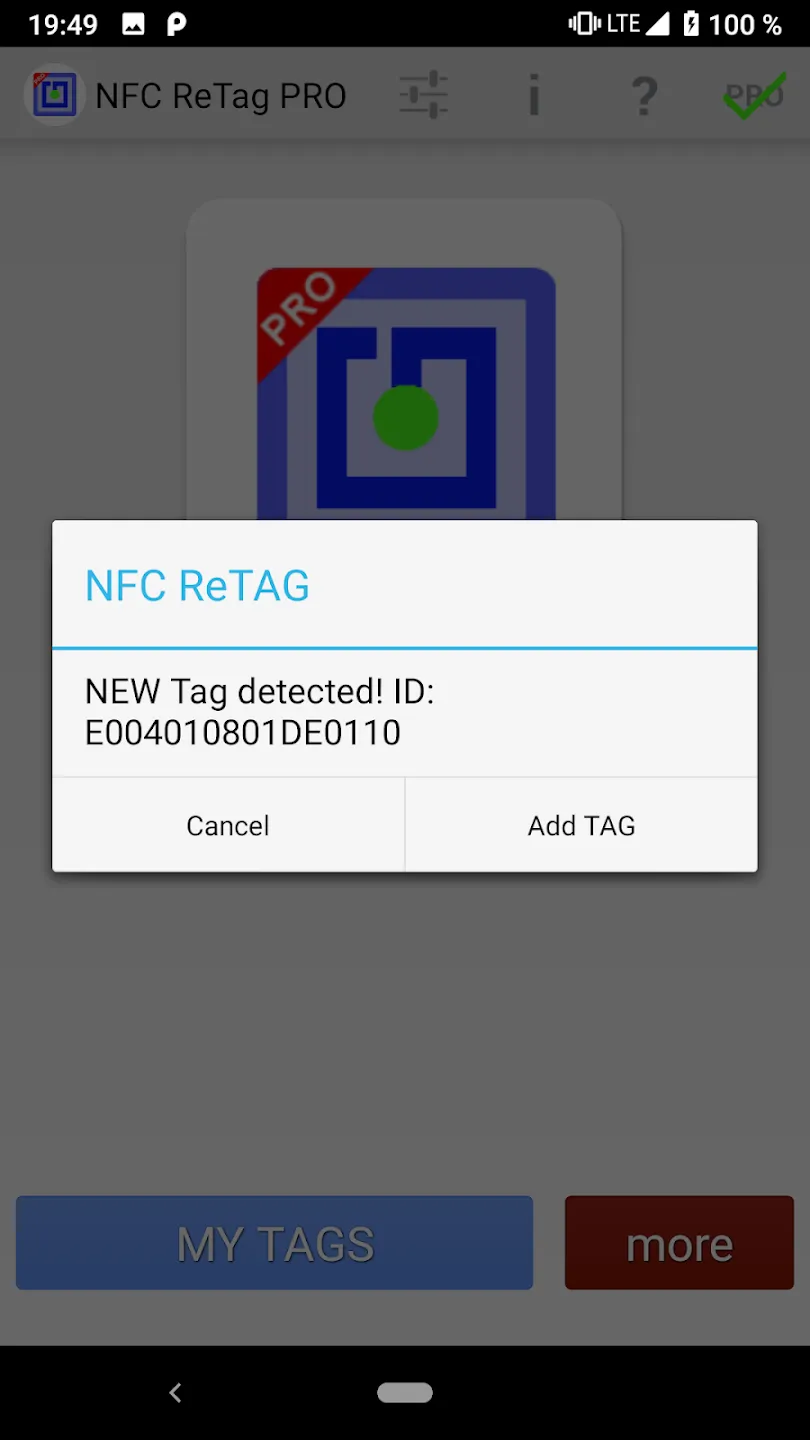The height and width of the screenshot is (1440, 810).
Task: Tap the home pill in navigation bar
Action: 405,1392
